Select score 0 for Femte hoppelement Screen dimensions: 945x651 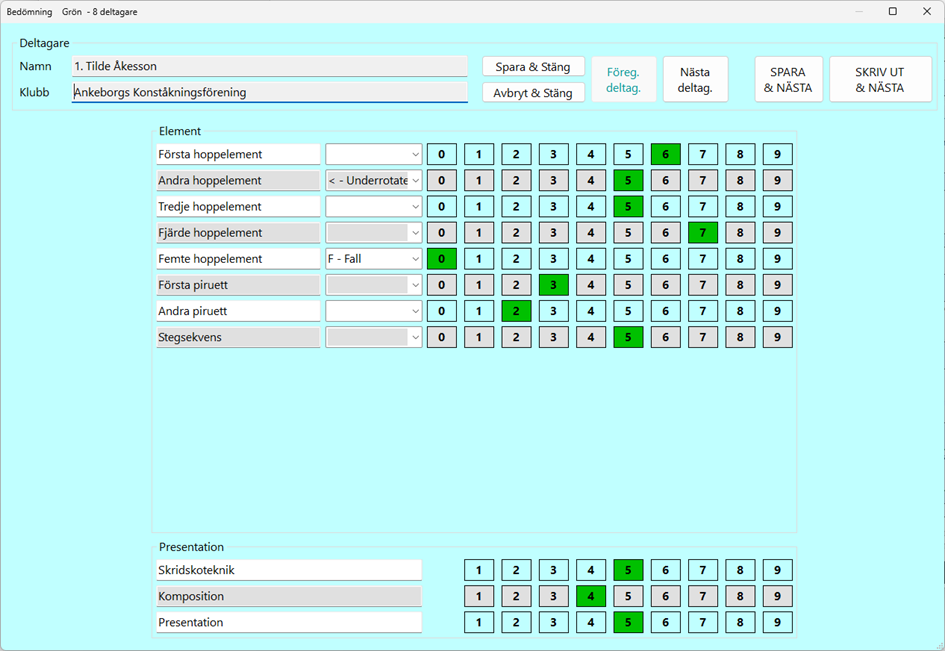[x=442, y=259]
